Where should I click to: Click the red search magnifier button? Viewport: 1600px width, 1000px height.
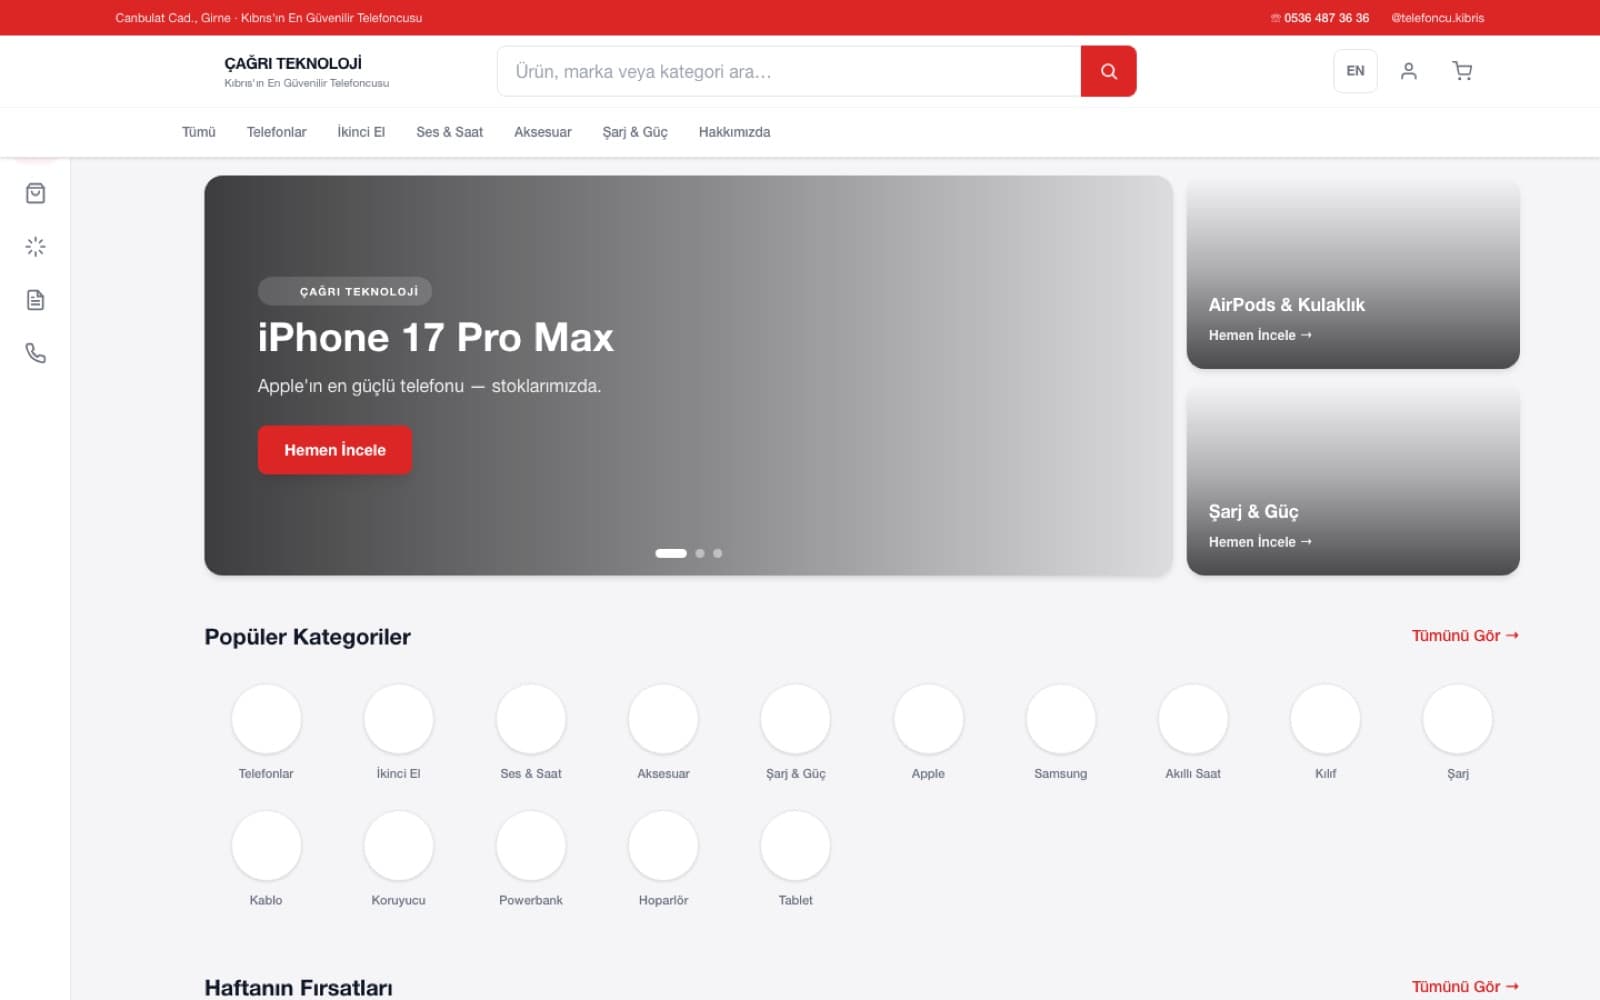(x=1108, y=71)
